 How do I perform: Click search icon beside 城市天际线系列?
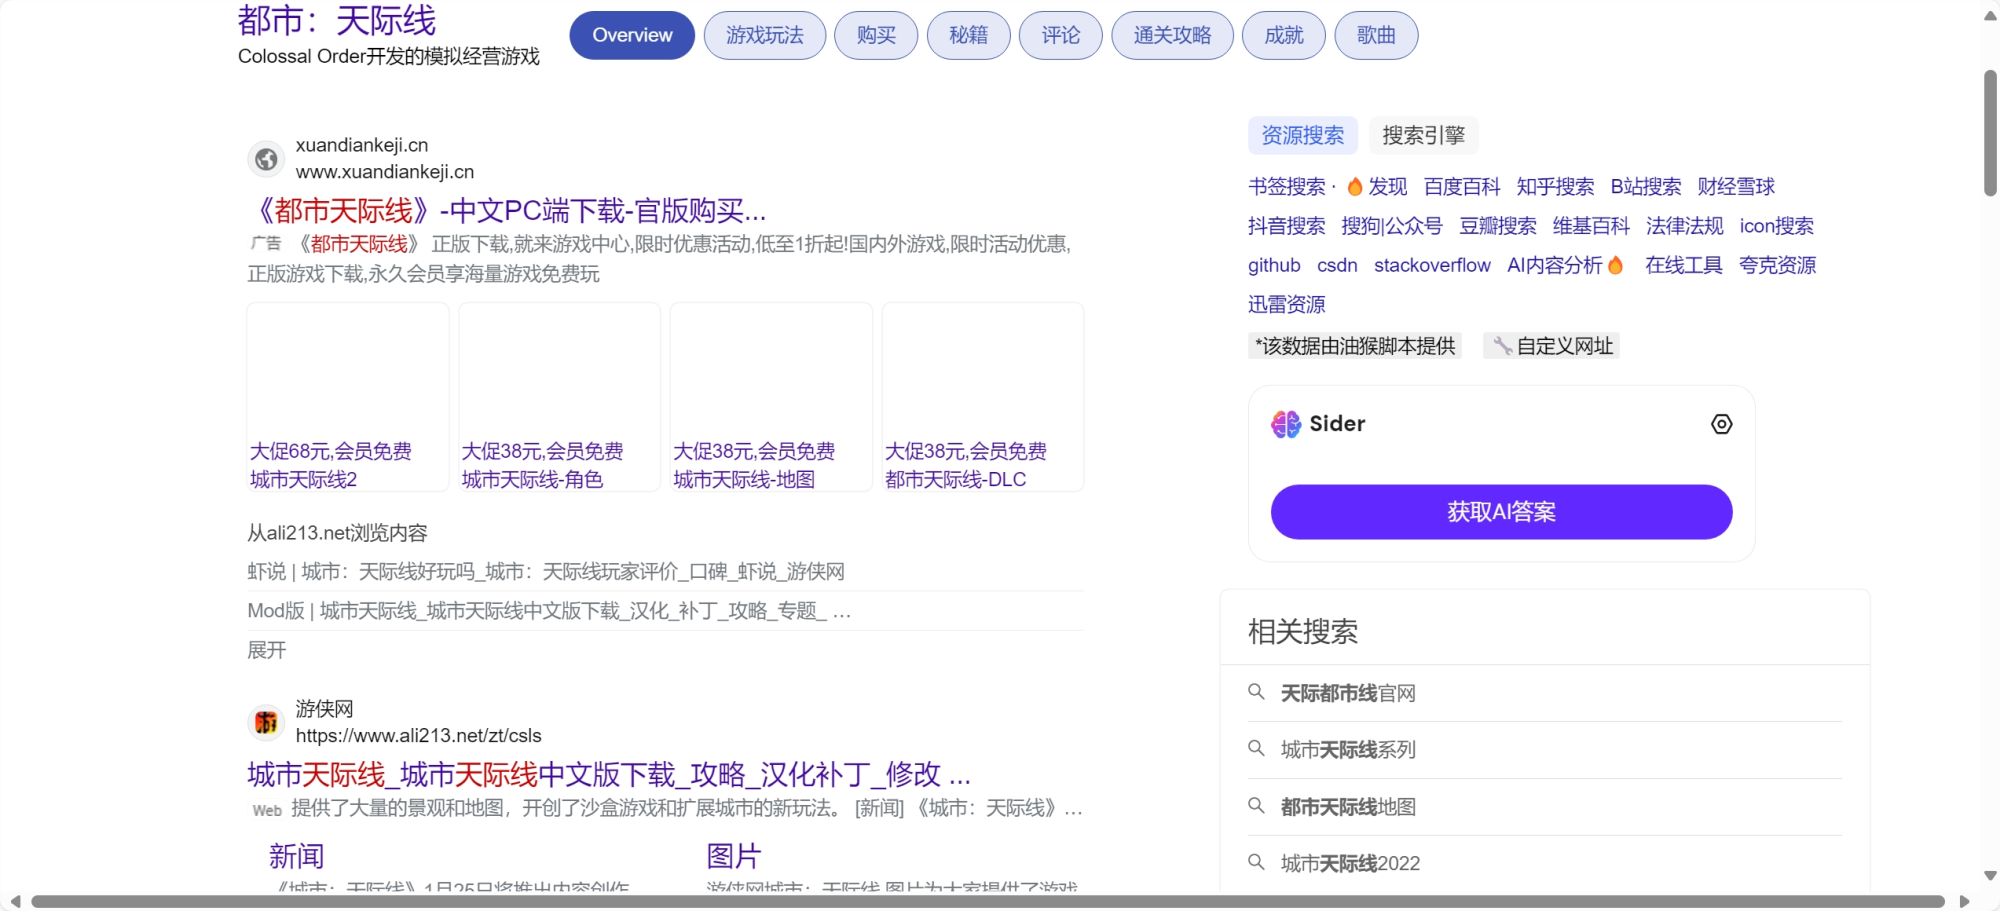[1257, 749]
